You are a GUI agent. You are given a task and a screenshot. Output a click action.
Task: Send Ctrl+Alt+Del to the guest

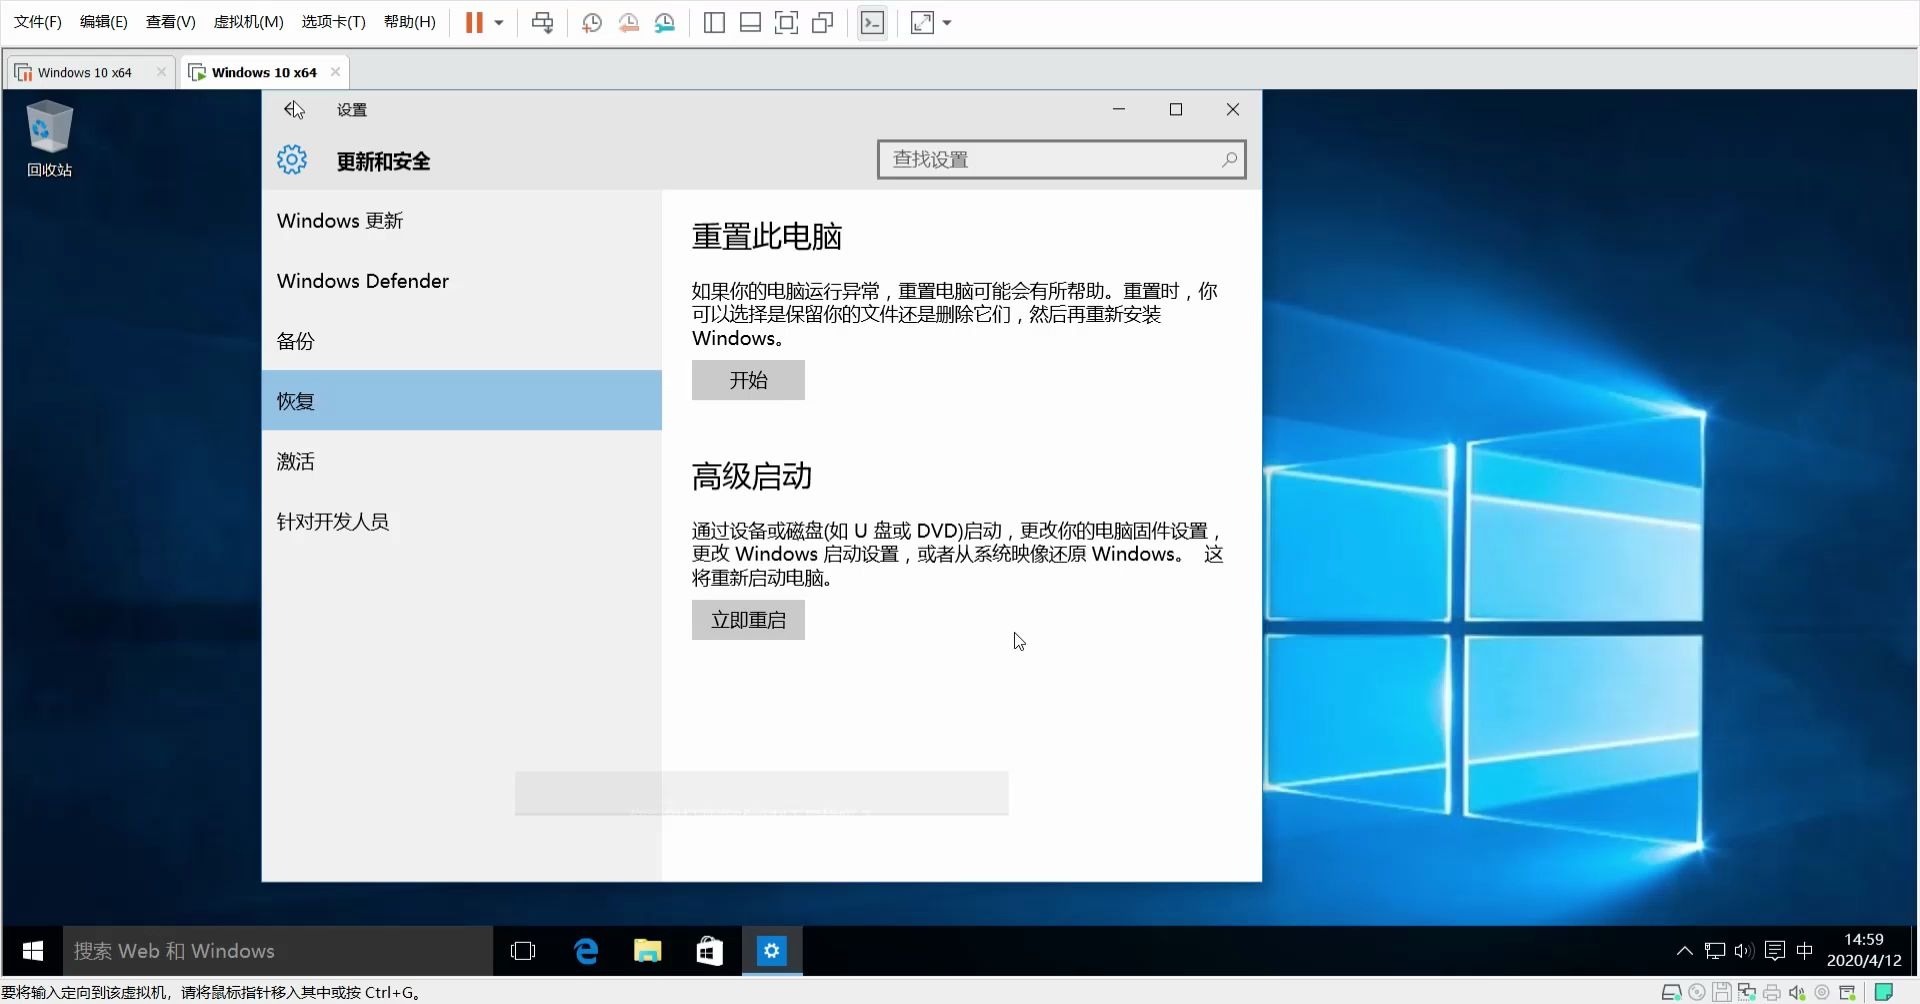(542, 22)
